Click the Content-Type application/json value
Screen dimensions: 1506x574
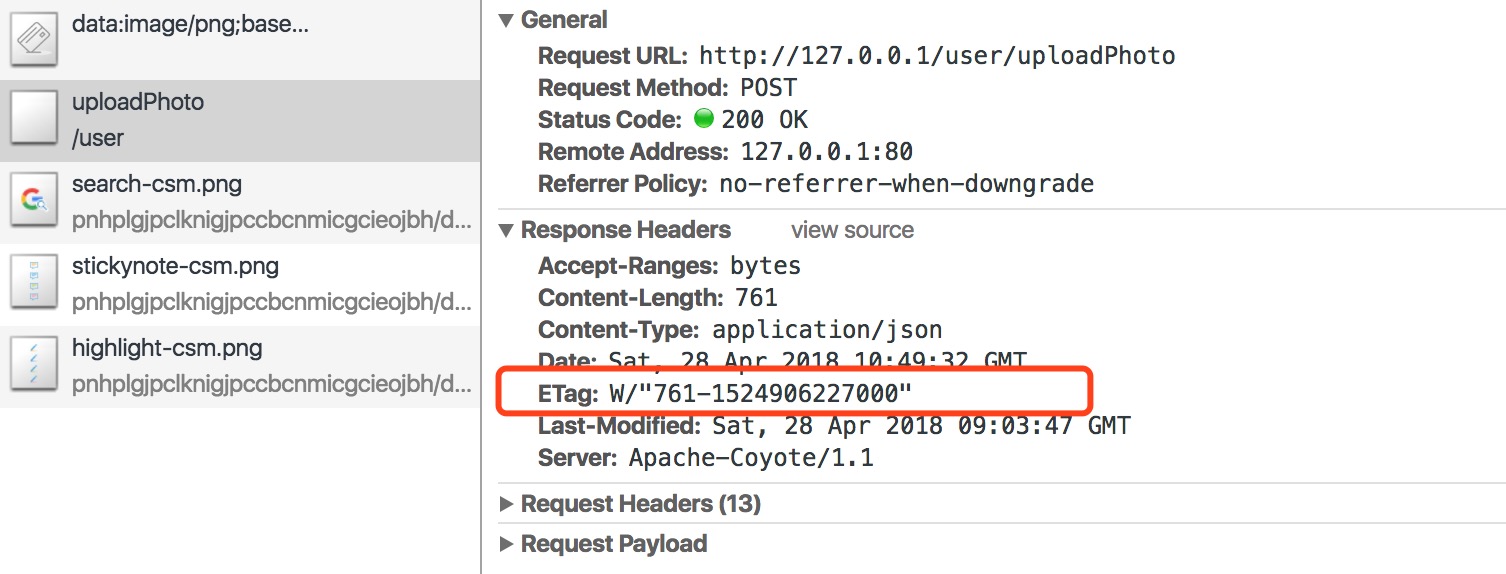tap(827, 329)
